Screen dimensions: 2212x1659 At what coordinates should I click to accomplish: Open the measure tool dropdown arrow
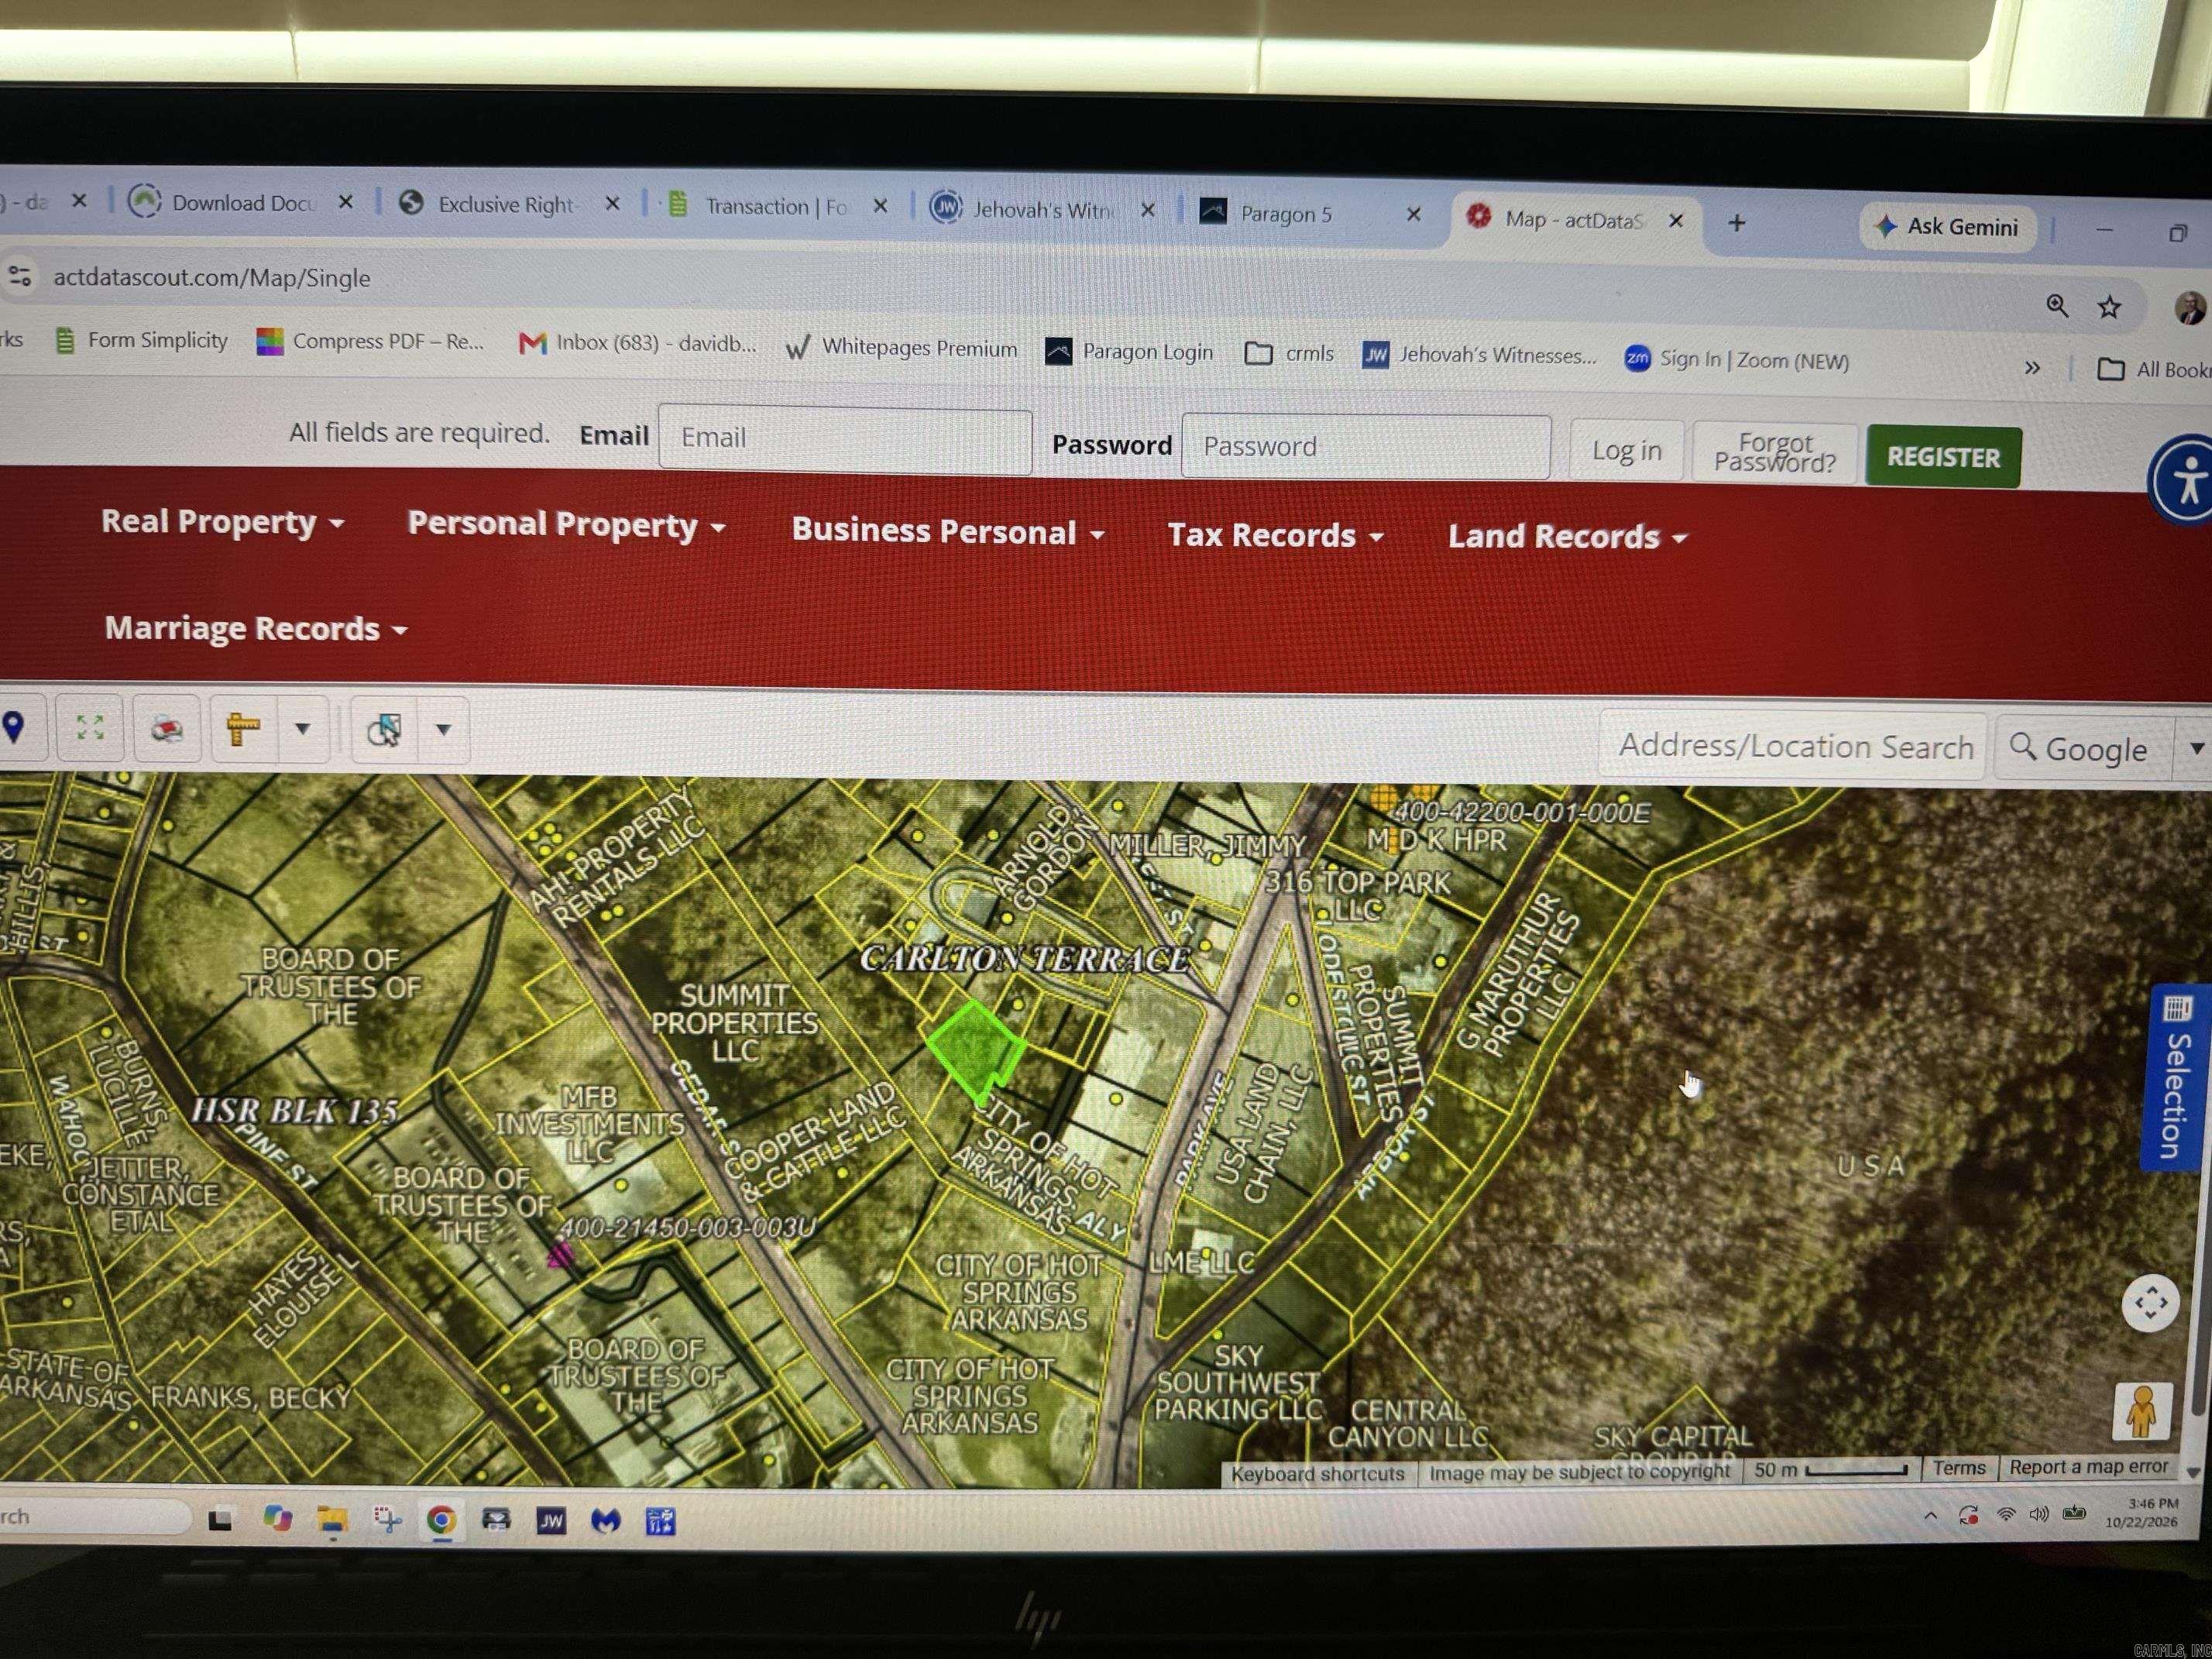302,729
